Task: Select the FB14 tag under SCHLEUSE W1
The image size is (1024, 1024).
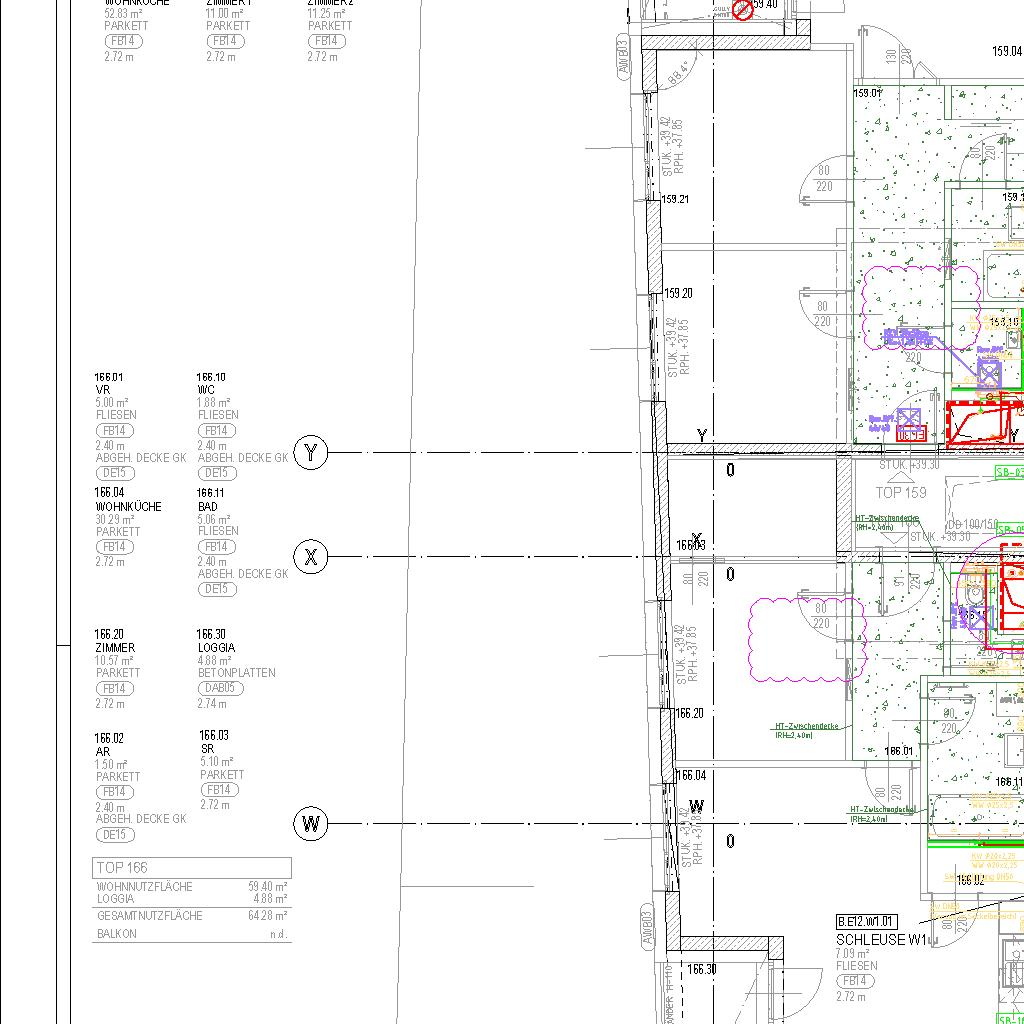Action: (857, 981)
